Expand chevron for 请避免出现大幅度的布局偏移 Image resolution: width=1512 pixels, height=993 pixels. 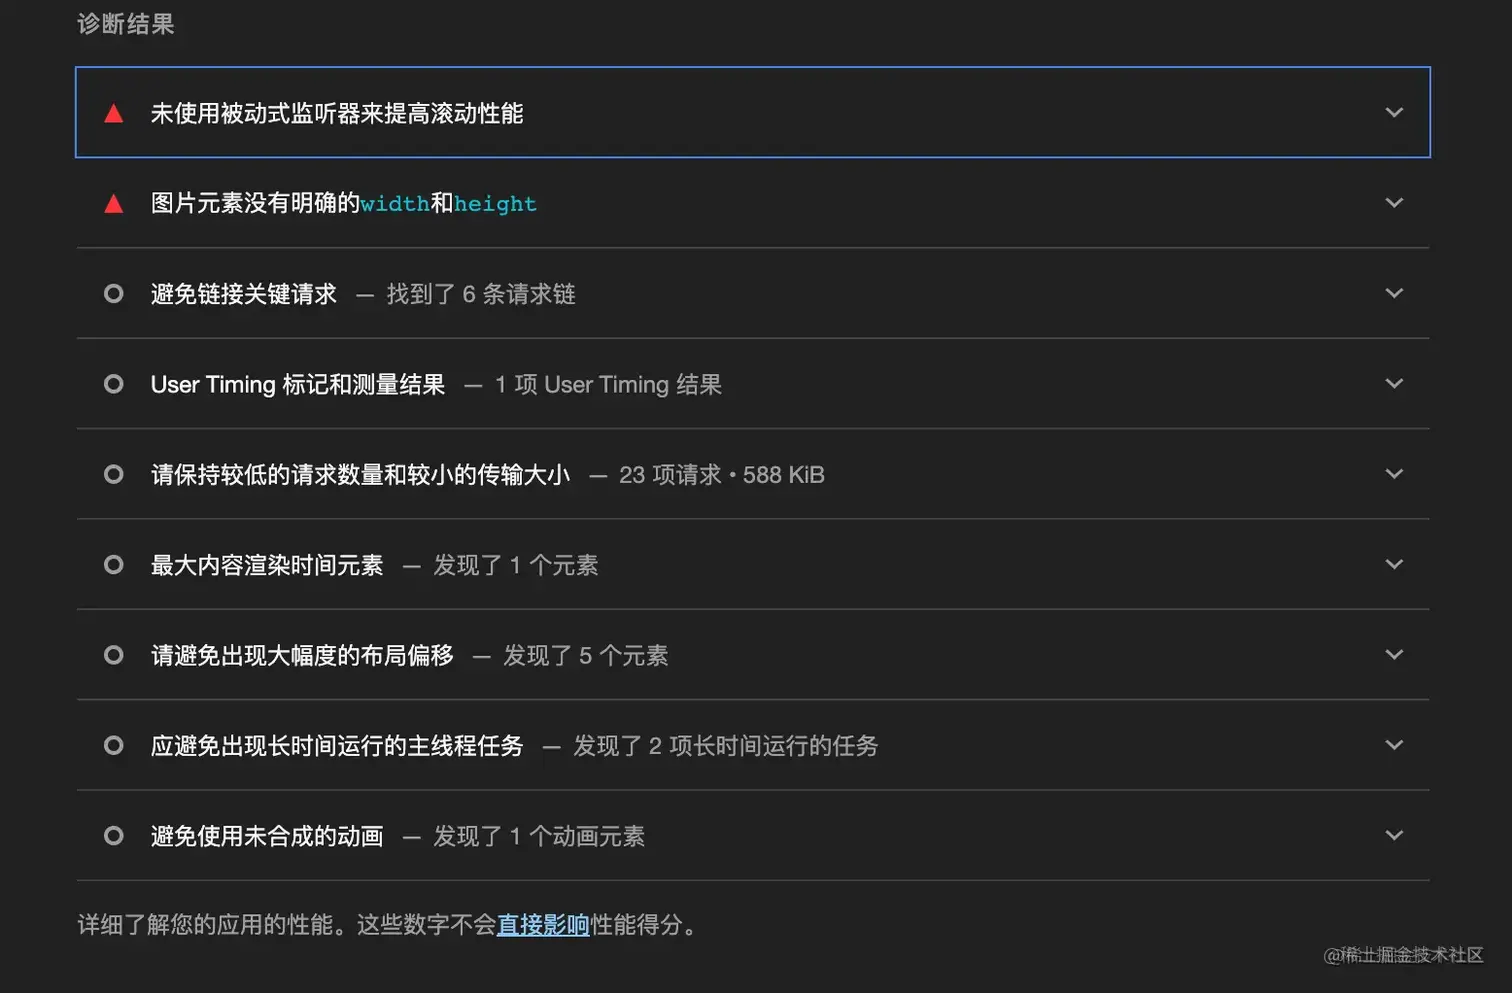click(x=1394, y=654)
